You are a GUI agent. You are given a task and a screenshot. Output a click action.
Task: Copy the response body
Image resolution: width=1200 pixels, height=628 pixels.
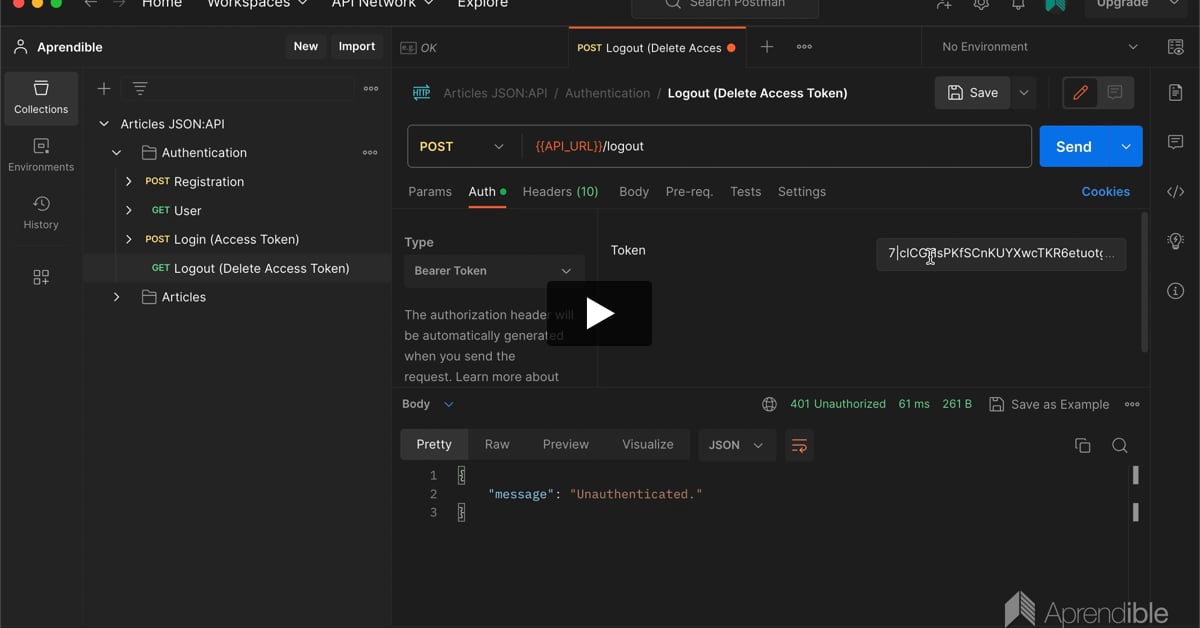tap(1082, 445)
